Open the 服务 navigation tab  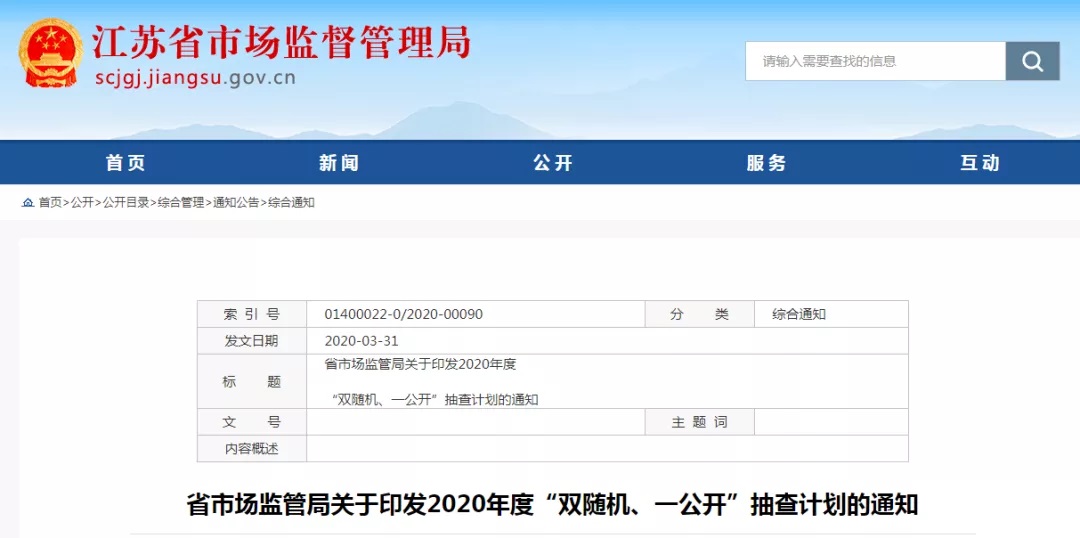[767, 163]
